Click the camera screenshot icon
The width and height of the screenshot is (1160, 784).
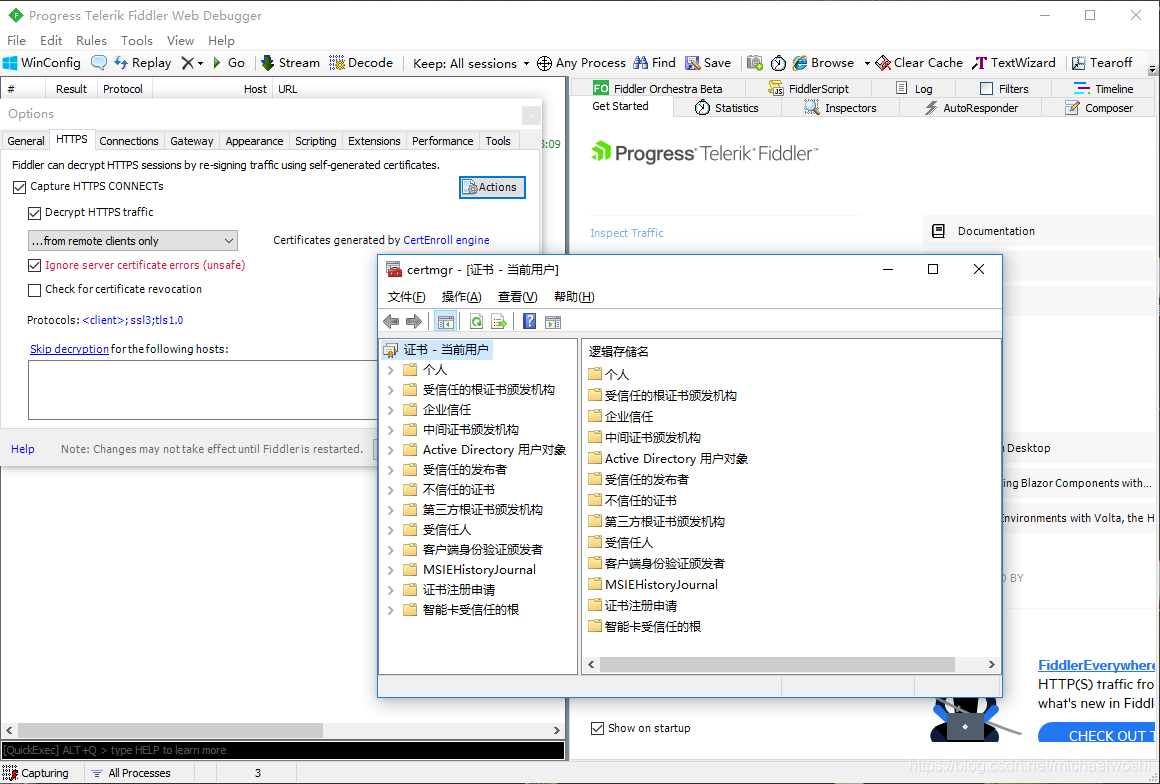pyautogui.click(x=755, y=63)
